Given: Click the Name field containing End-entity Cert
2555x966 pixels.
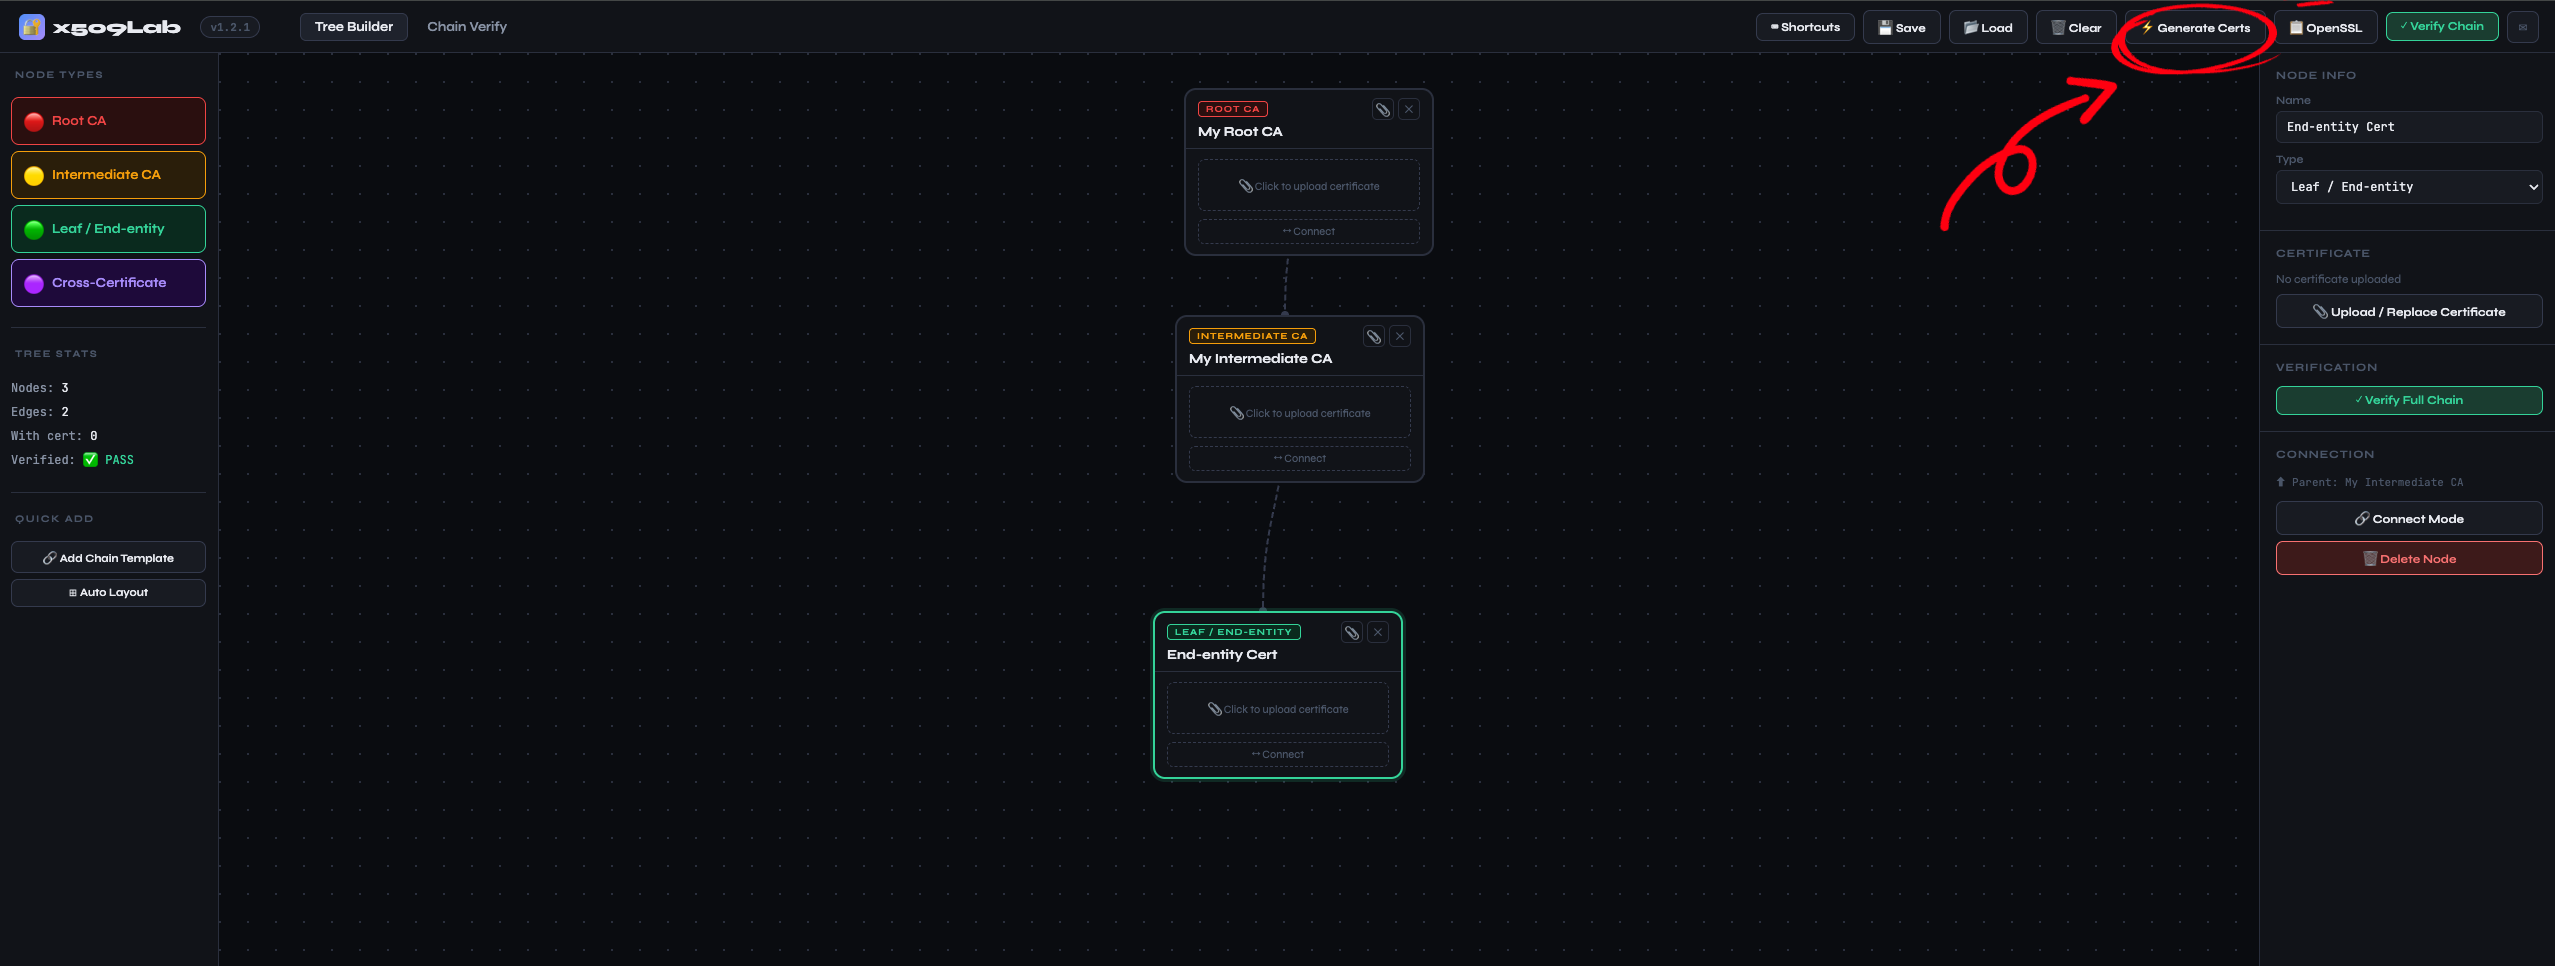Looking at the screenshot, I should point(2408,127).
